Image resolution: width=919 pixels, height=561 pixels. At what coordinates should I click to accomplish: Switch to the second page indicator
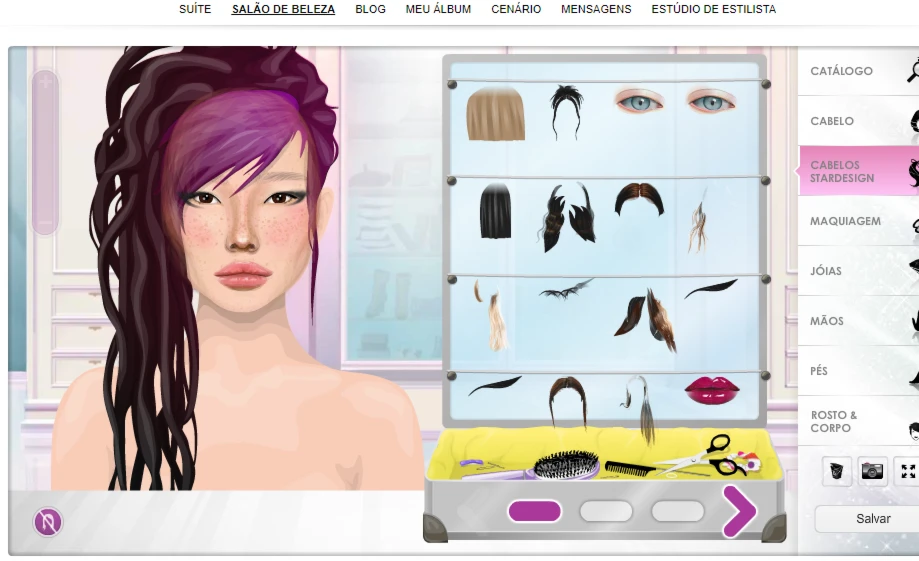pos(606,511)
